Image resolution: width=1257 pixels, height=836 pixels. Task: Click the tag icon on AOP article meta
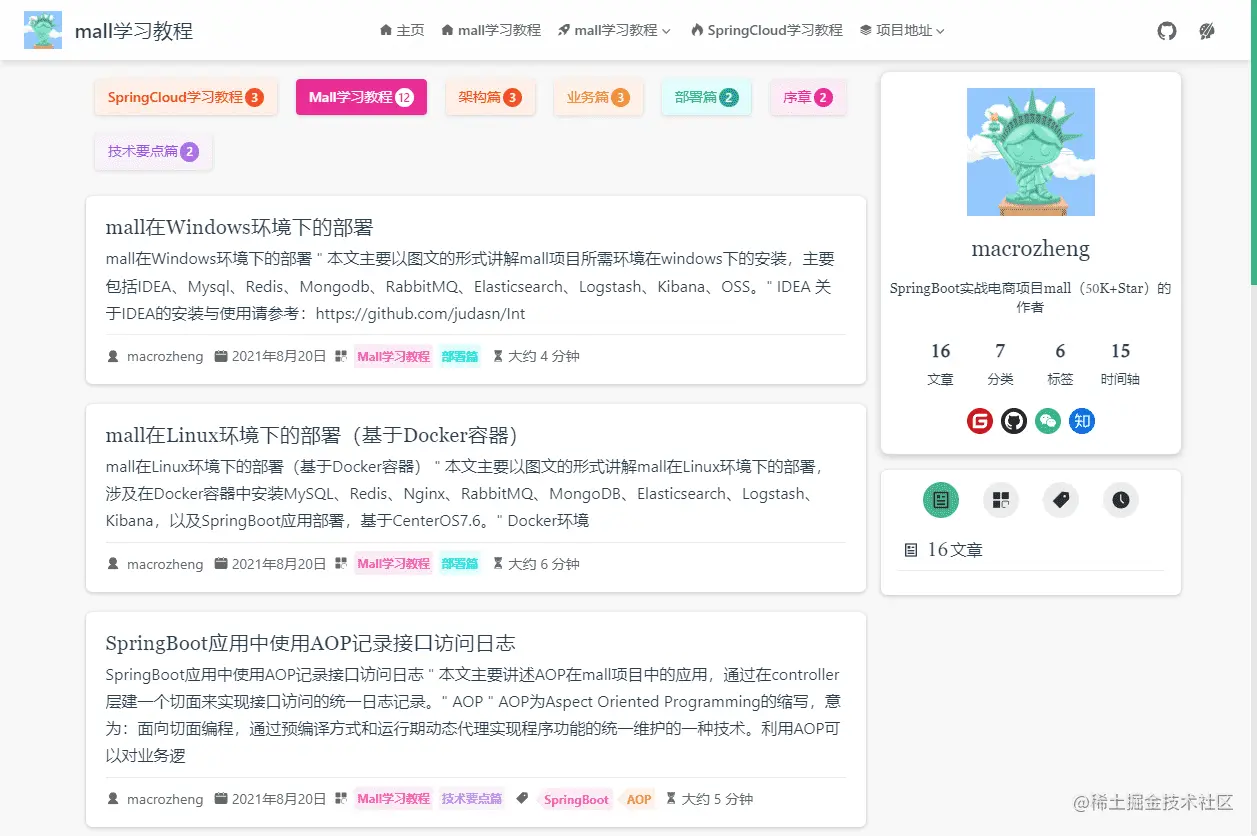(x=521, y=798)
